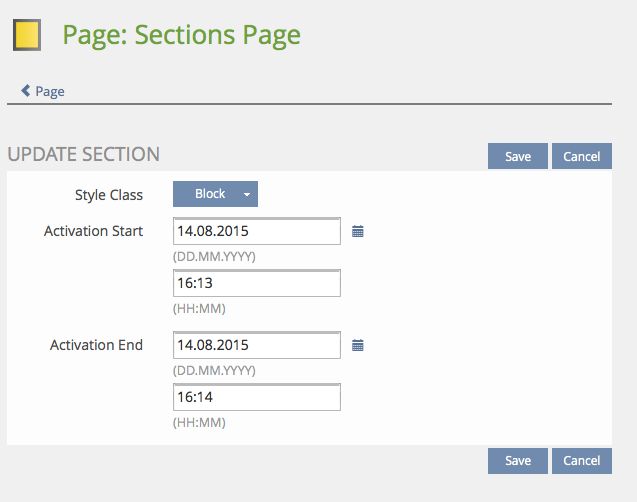
Task: Focus the Activation Start date field
Action: (256, 231)
